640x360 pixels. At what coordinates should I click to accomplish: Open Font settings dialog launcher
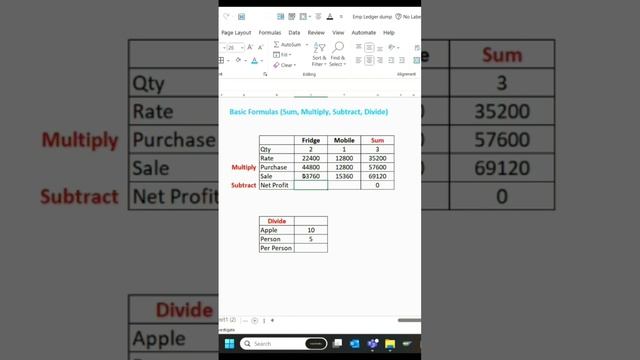(x=265, y=74)
